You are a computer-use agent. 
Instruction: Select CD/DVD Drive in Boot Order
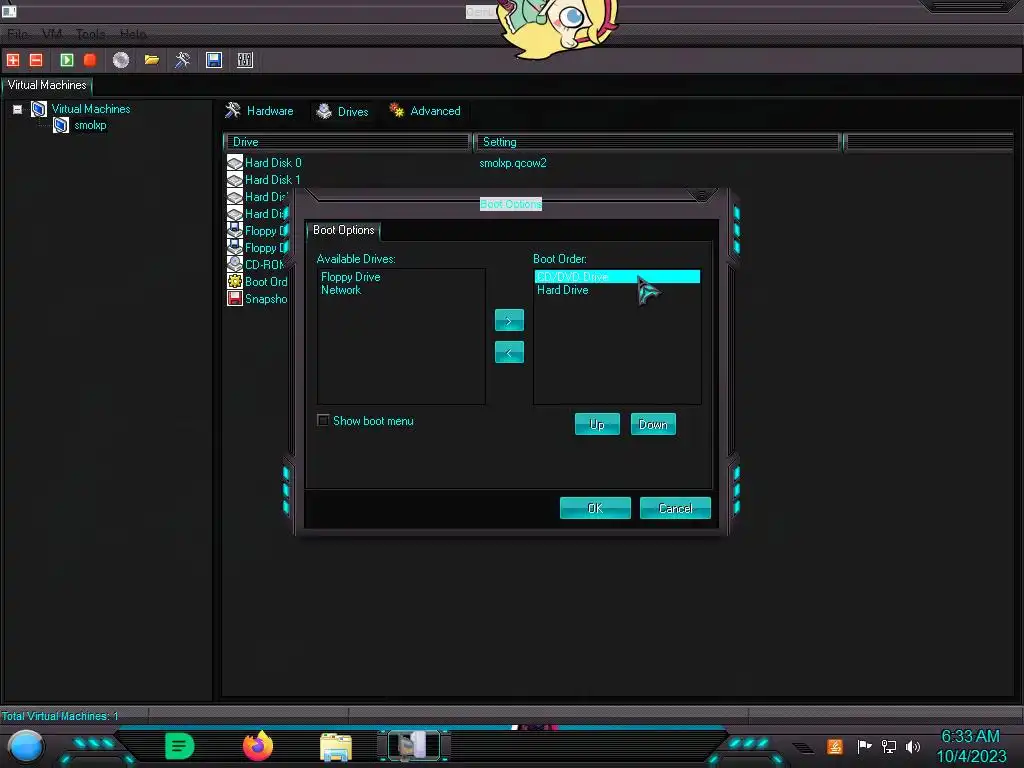click(x=617, y=277)
